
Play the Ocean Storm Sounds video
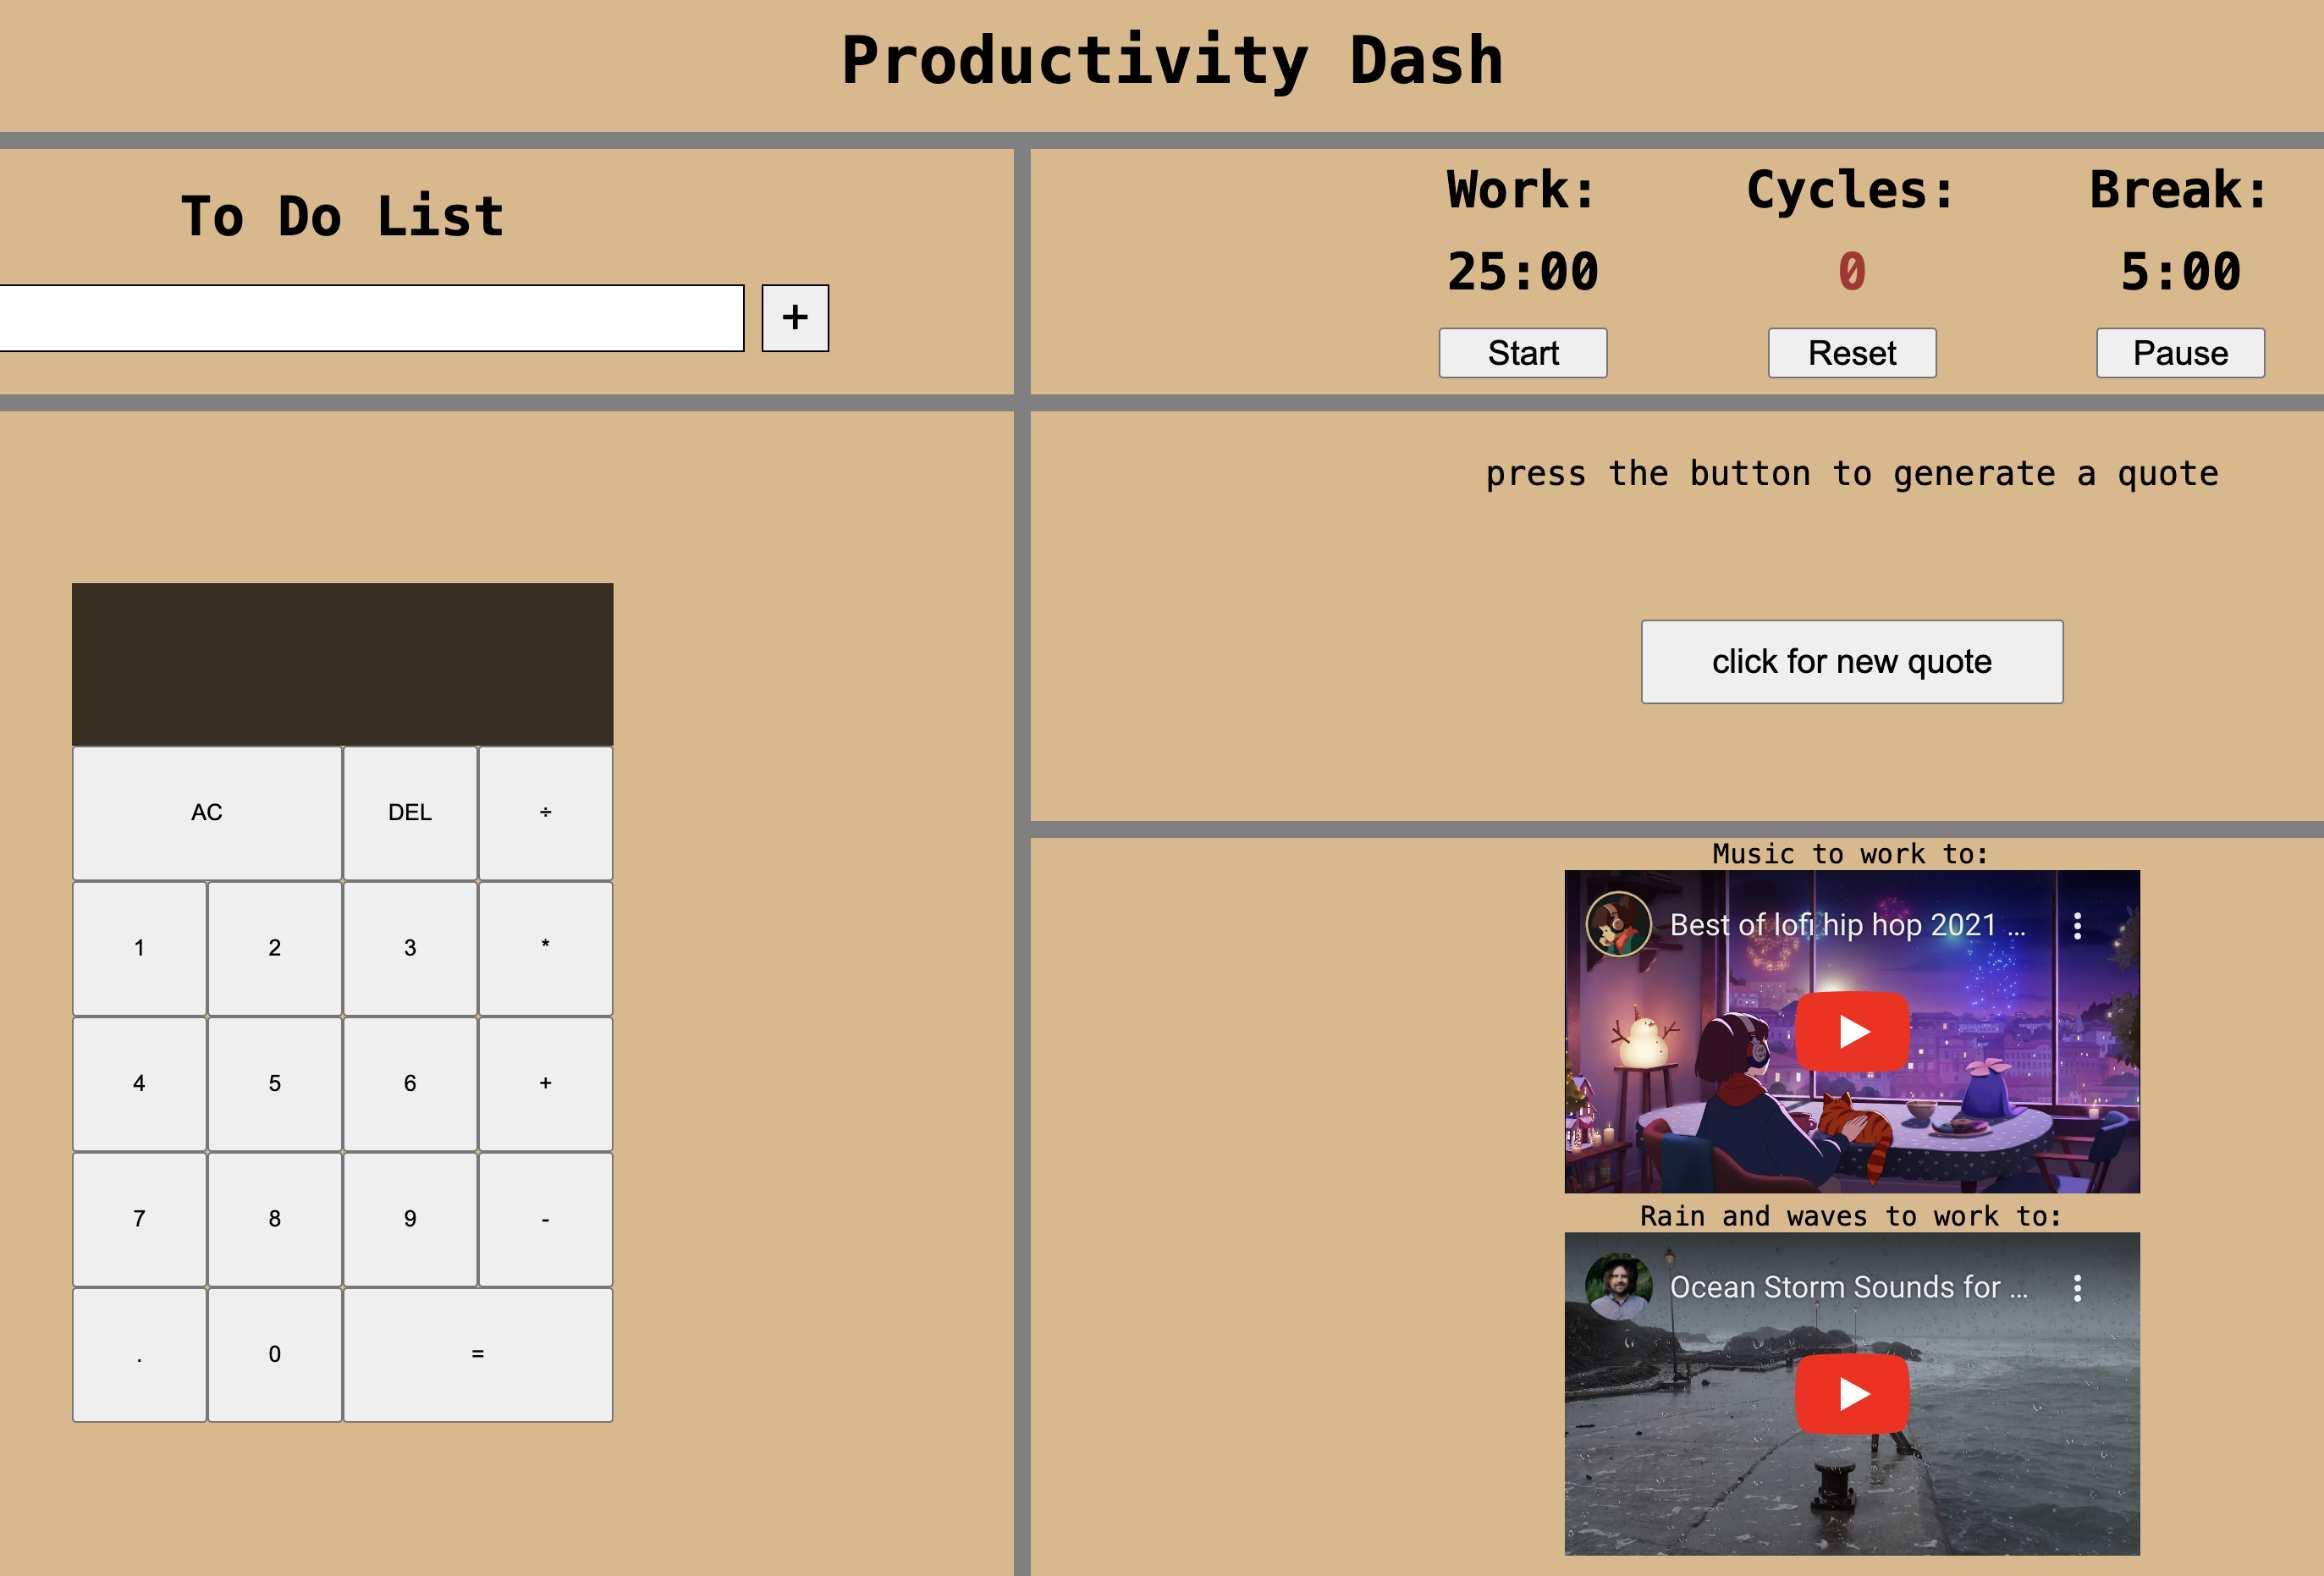[x=1852, y=1394]
